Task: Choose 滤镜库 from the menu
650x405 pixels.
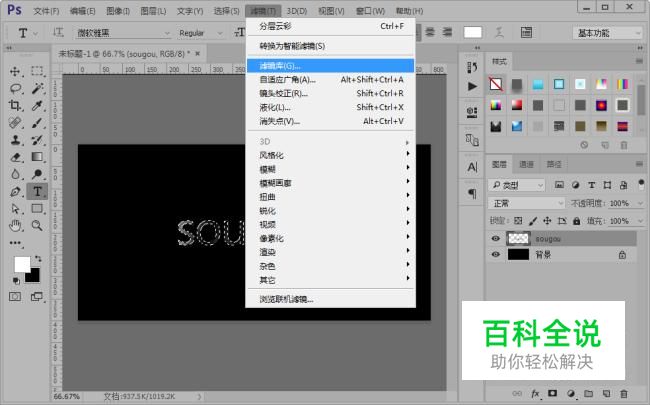Action: pyautogui.click(x=330, y=65)
